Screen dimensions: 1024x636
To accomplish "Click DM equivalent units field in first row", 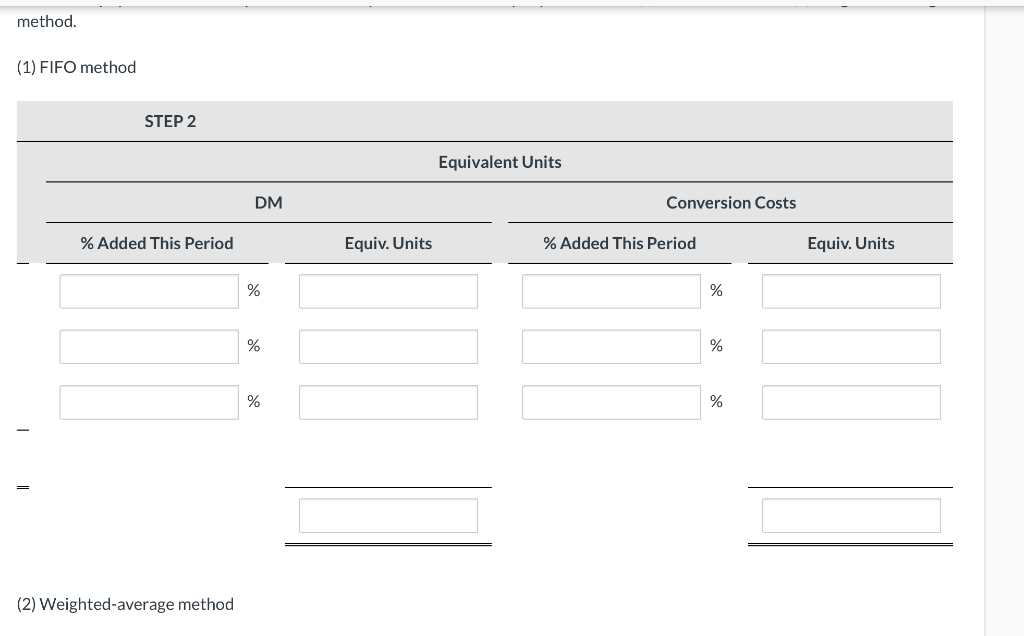I will point(389,291).
